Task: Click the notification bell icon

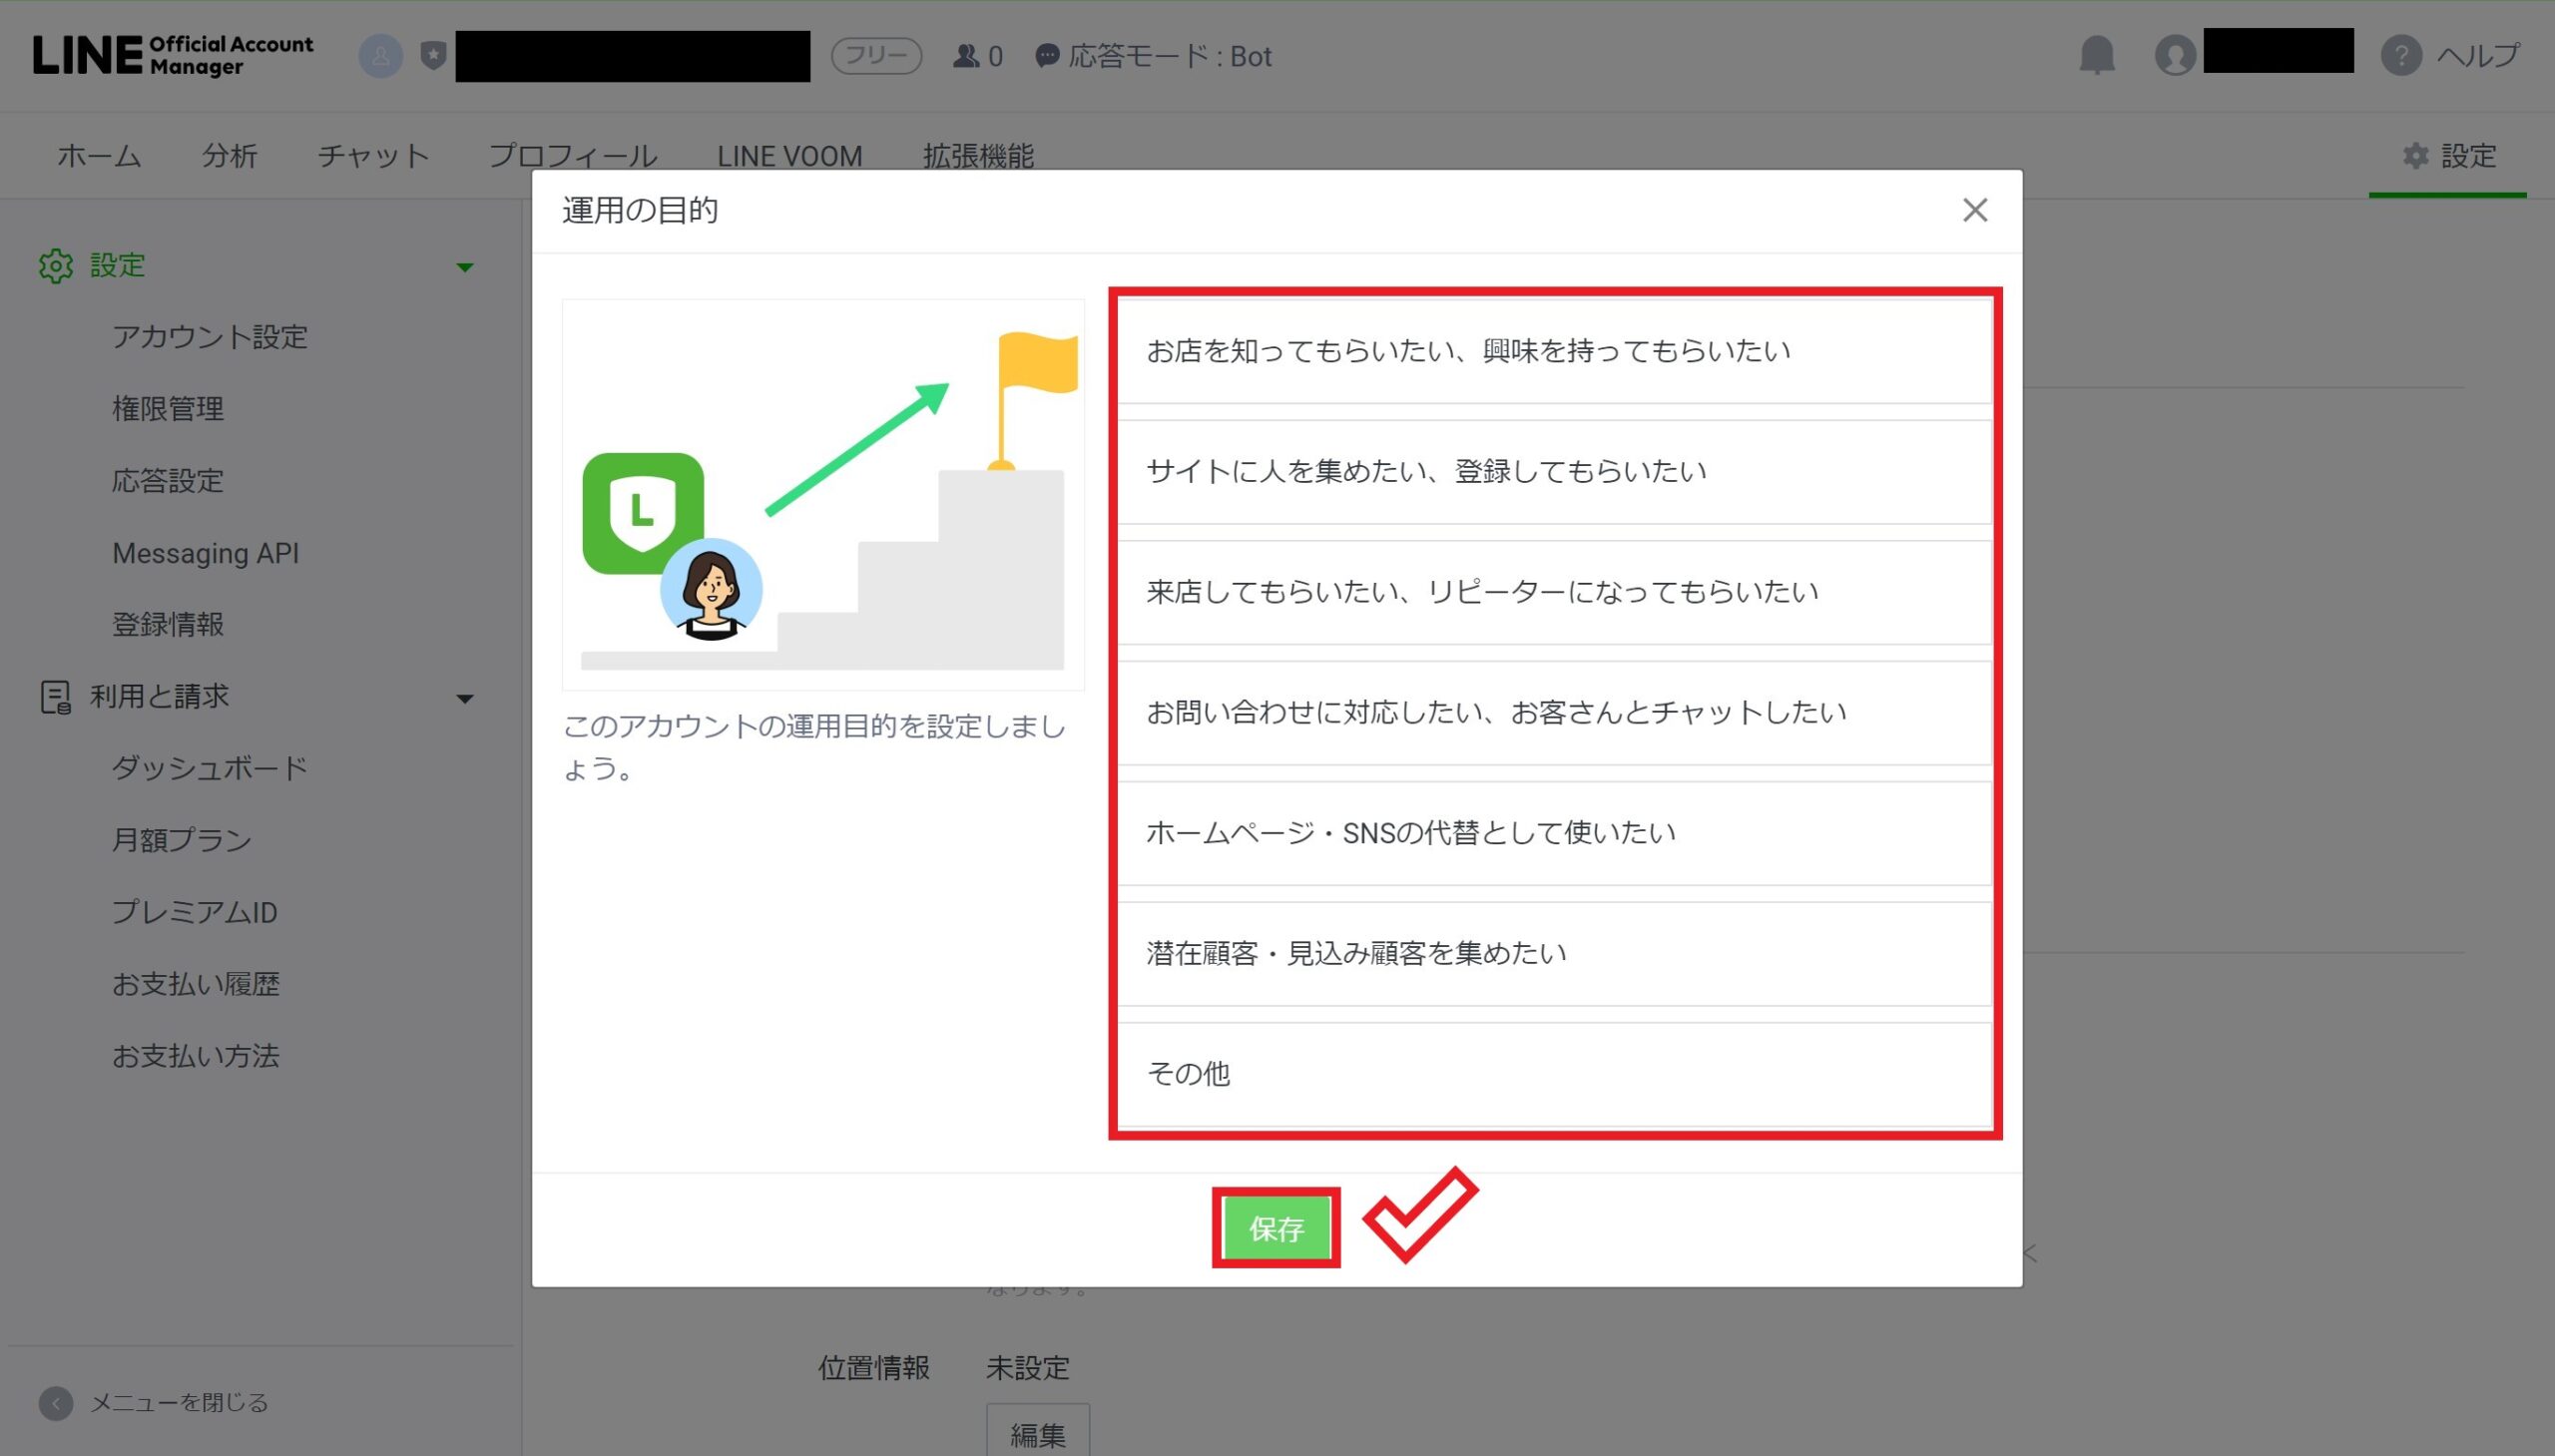Action: click(2096, 55)
